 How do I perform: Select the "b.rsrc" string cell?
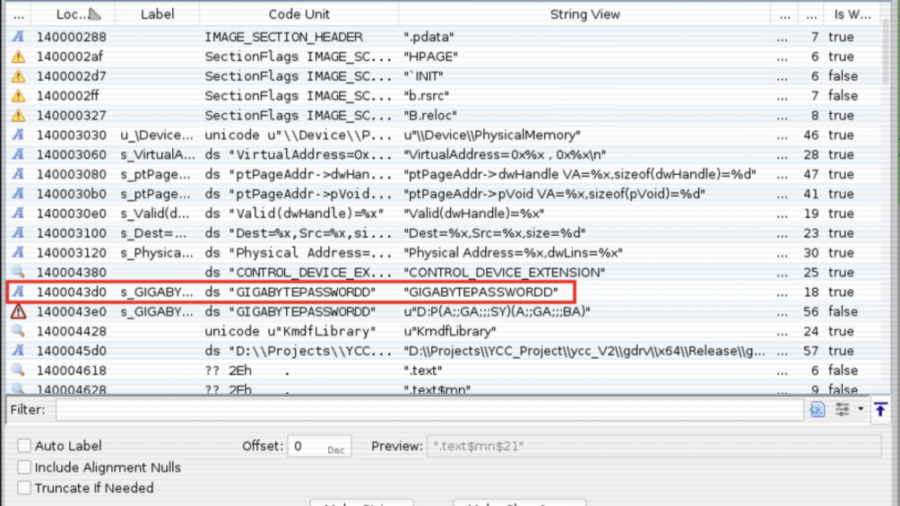426,96
